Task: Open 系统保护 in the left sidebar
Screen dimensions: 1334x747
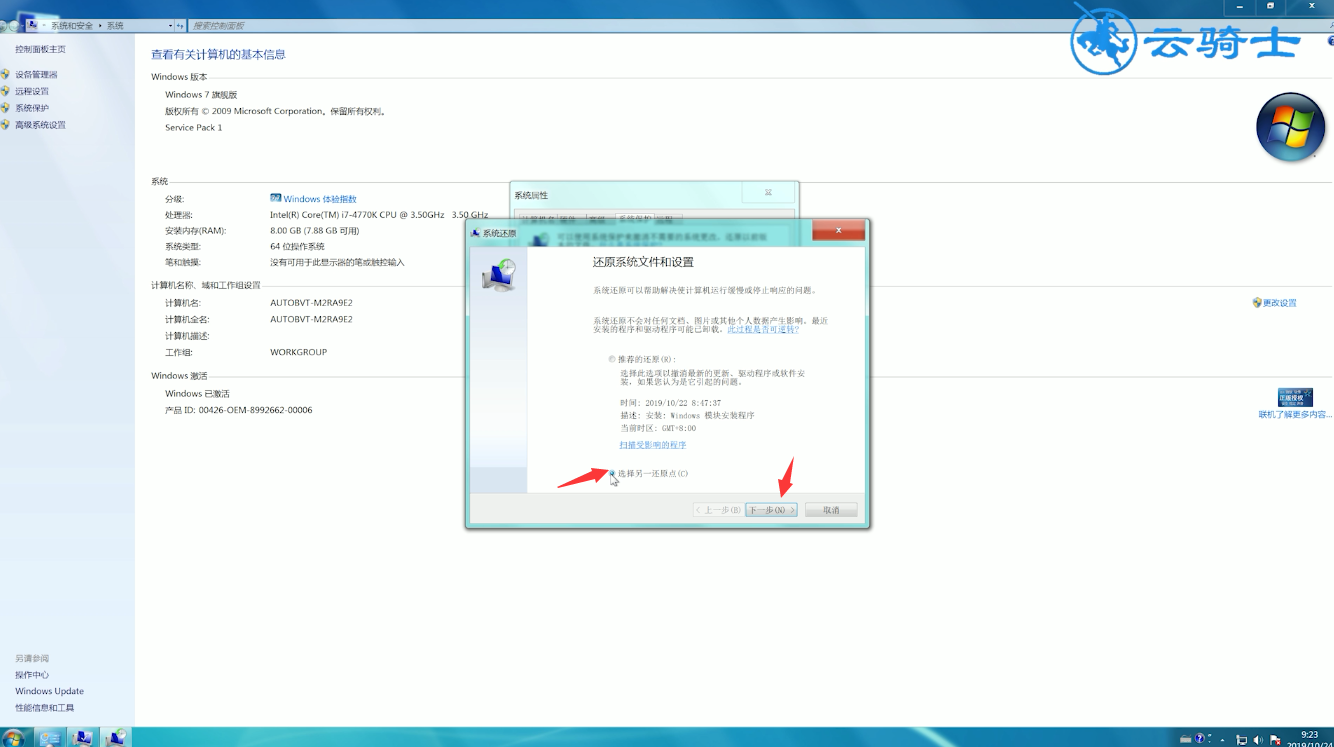Action: [32, 108]
